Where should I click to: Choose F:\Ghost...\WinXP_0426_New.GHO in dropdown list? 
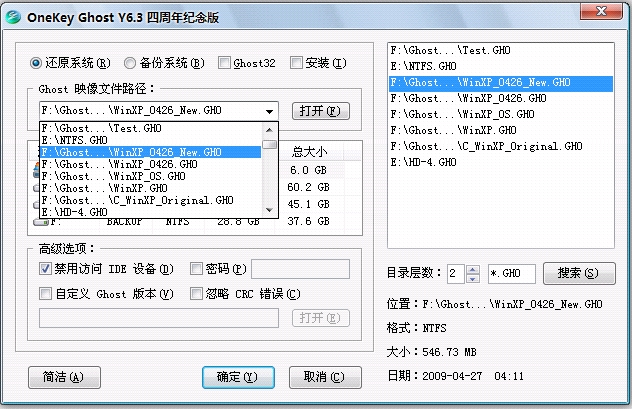(151, 152)
